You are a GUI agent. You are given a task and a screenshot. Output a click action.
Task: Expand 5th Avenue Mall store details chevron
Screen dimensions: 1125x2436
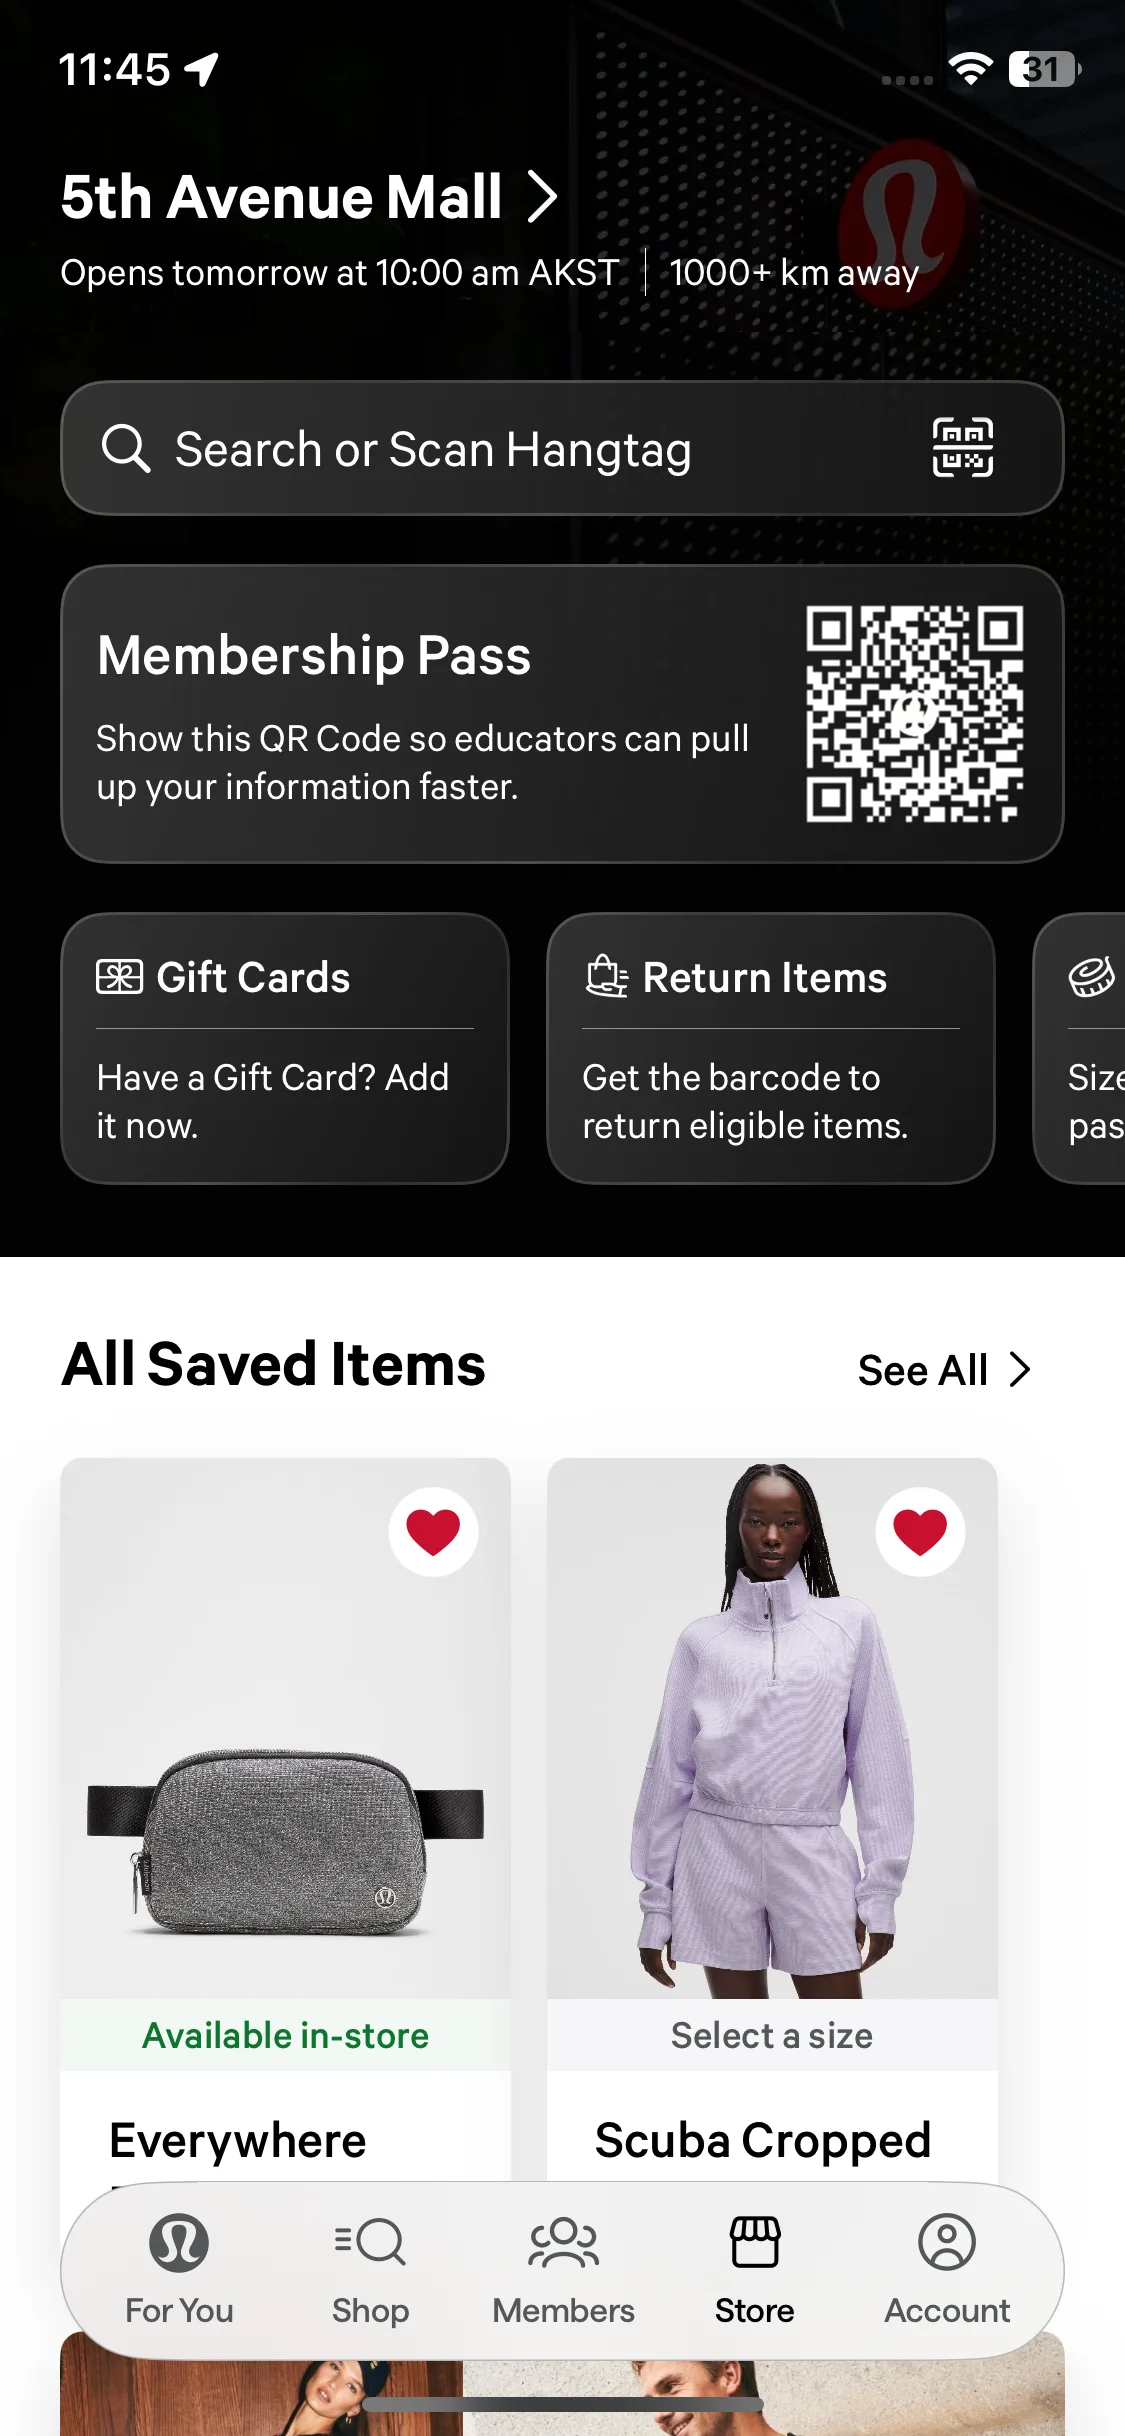[x=543, y=197]
